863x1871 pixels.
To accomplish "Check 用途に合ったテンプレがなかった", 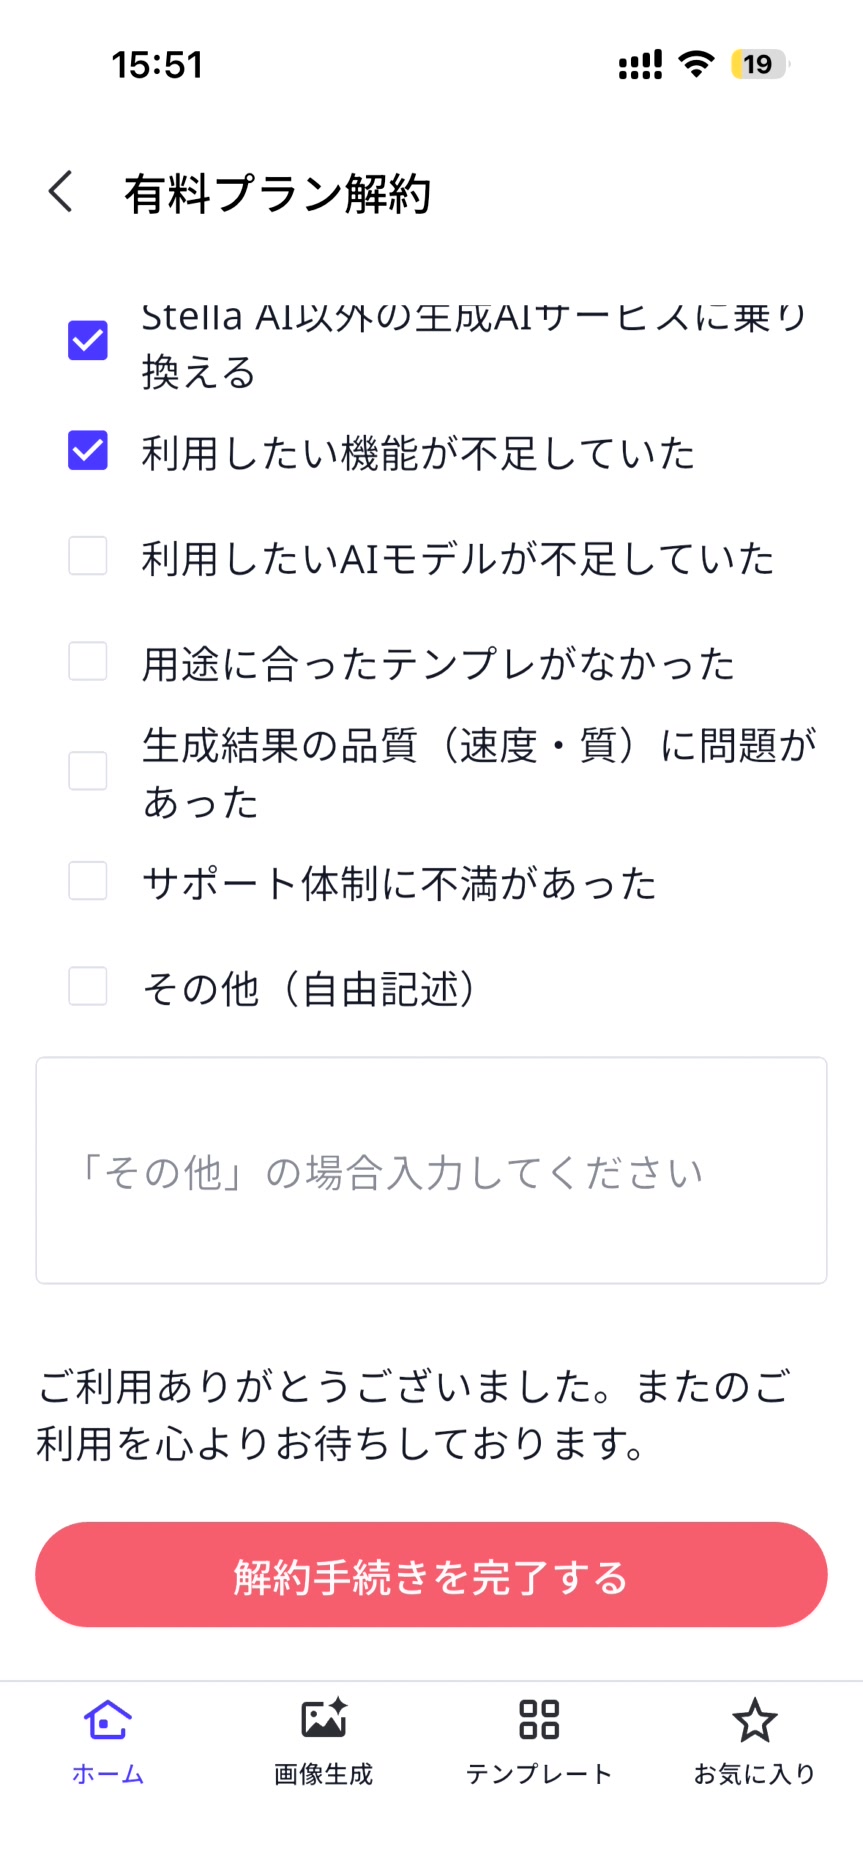I will pyautogui.click(x=88, y=662).
